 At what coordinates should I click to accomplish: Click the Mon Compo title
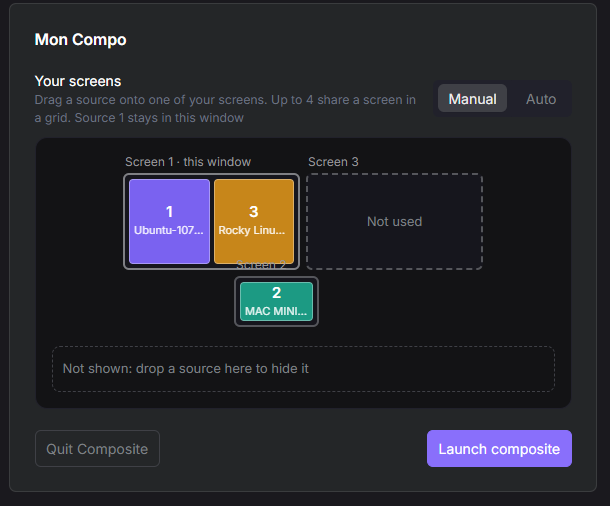pyautogui.click(x=81, y=40)
